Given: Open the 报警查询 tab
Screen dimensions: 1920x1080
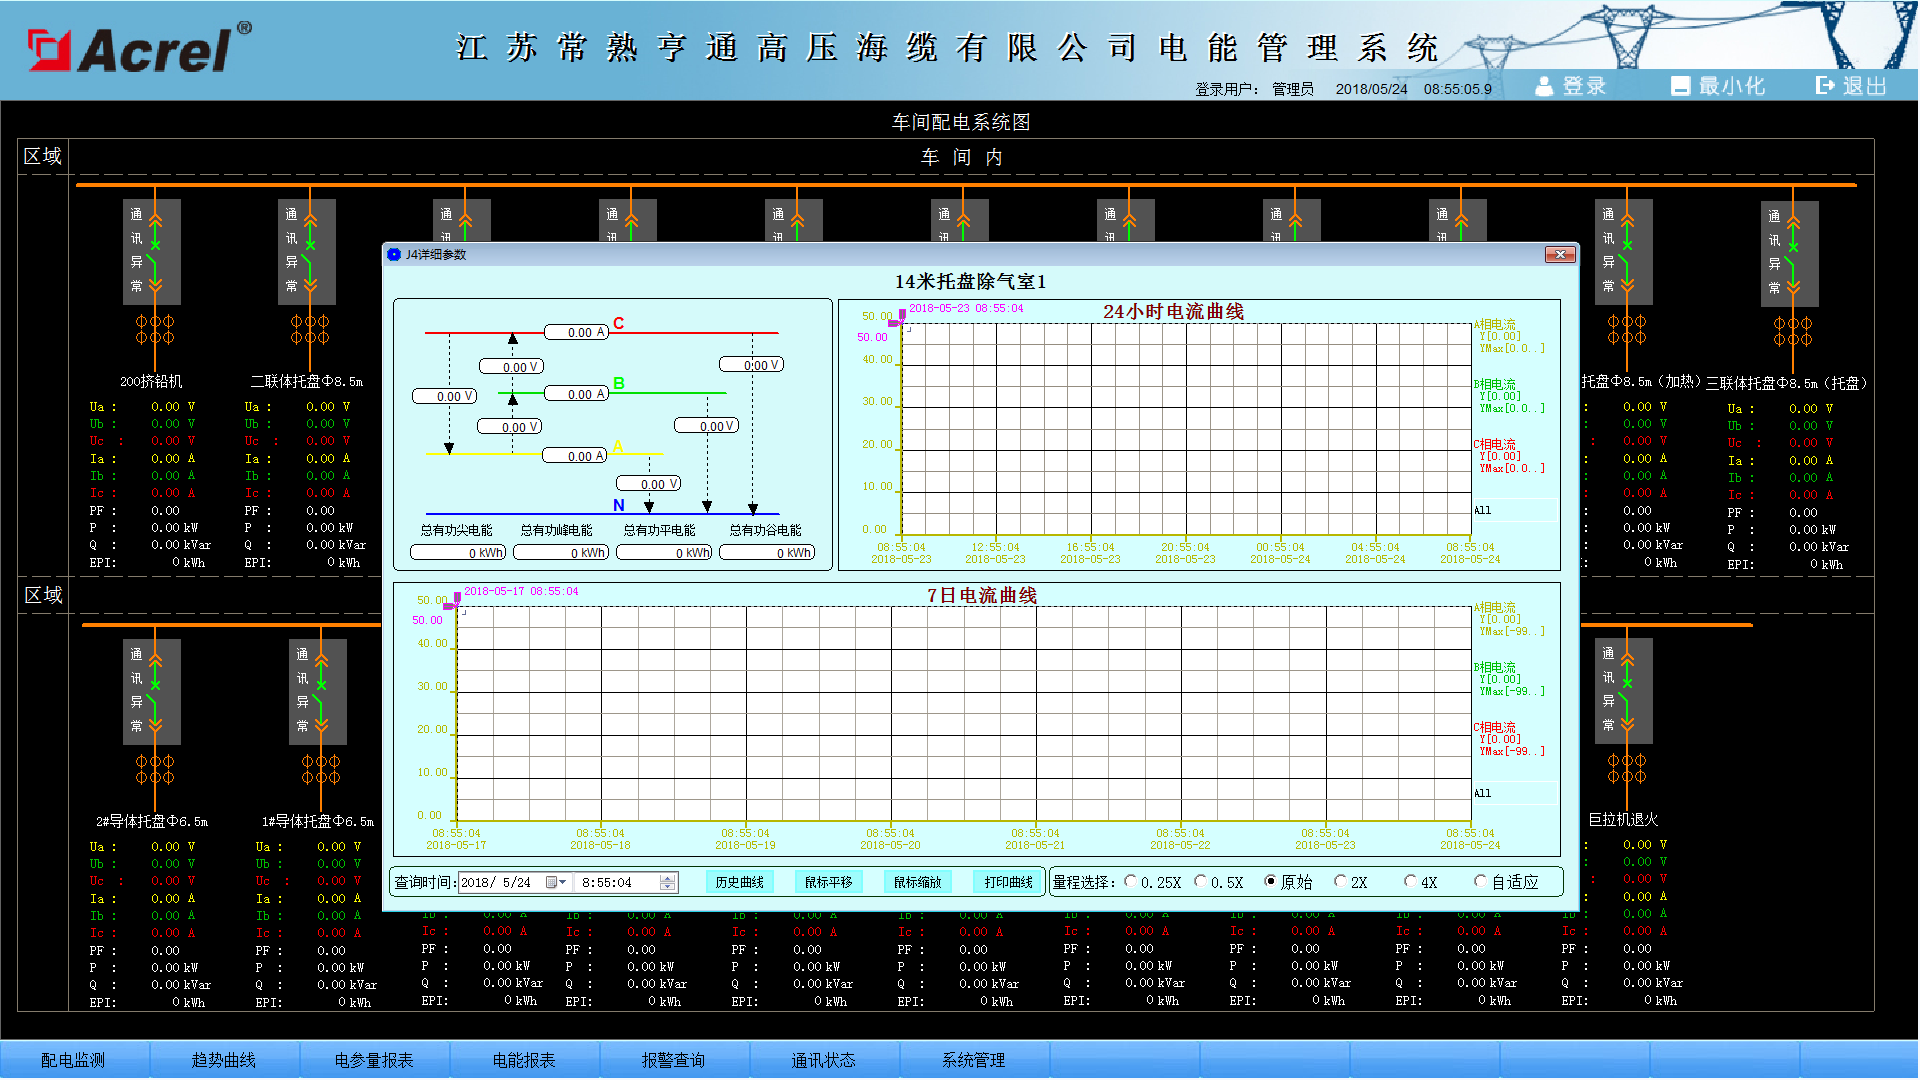Looking at the screenshot, I should [673, 1060].
